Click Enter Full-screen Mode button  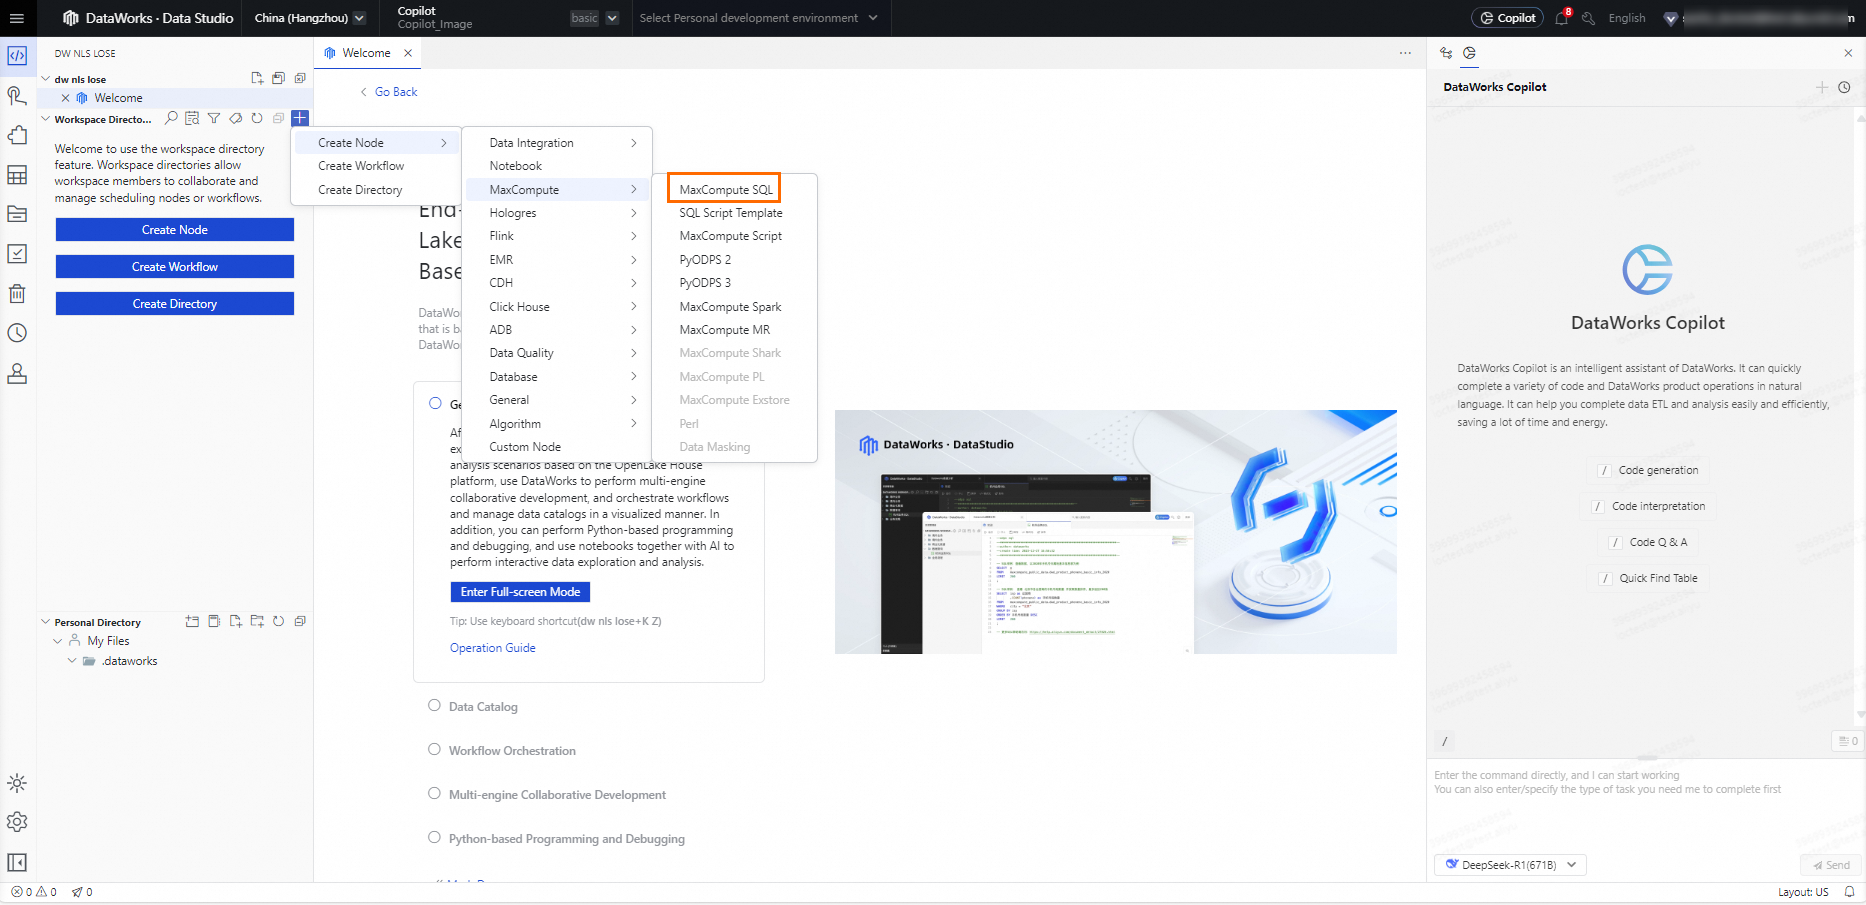pyautogui.click(x=520, y=592)
